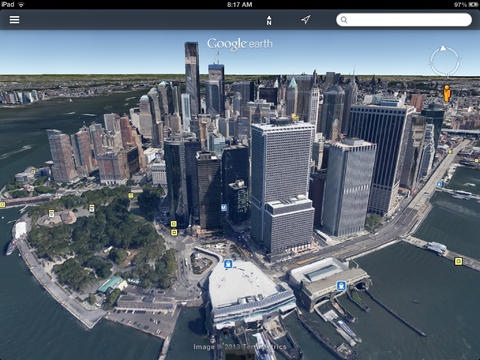Focus the search field

coord(404,20)
